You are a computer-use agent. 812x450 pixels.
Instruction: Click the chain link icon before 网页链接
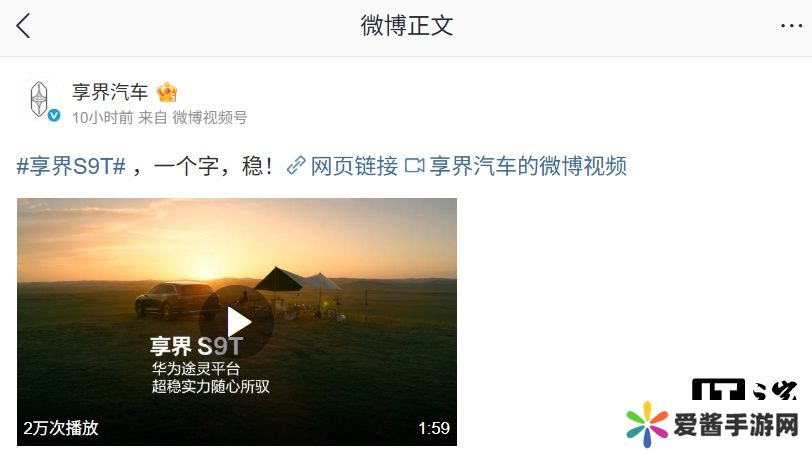(x=296, y=166)
